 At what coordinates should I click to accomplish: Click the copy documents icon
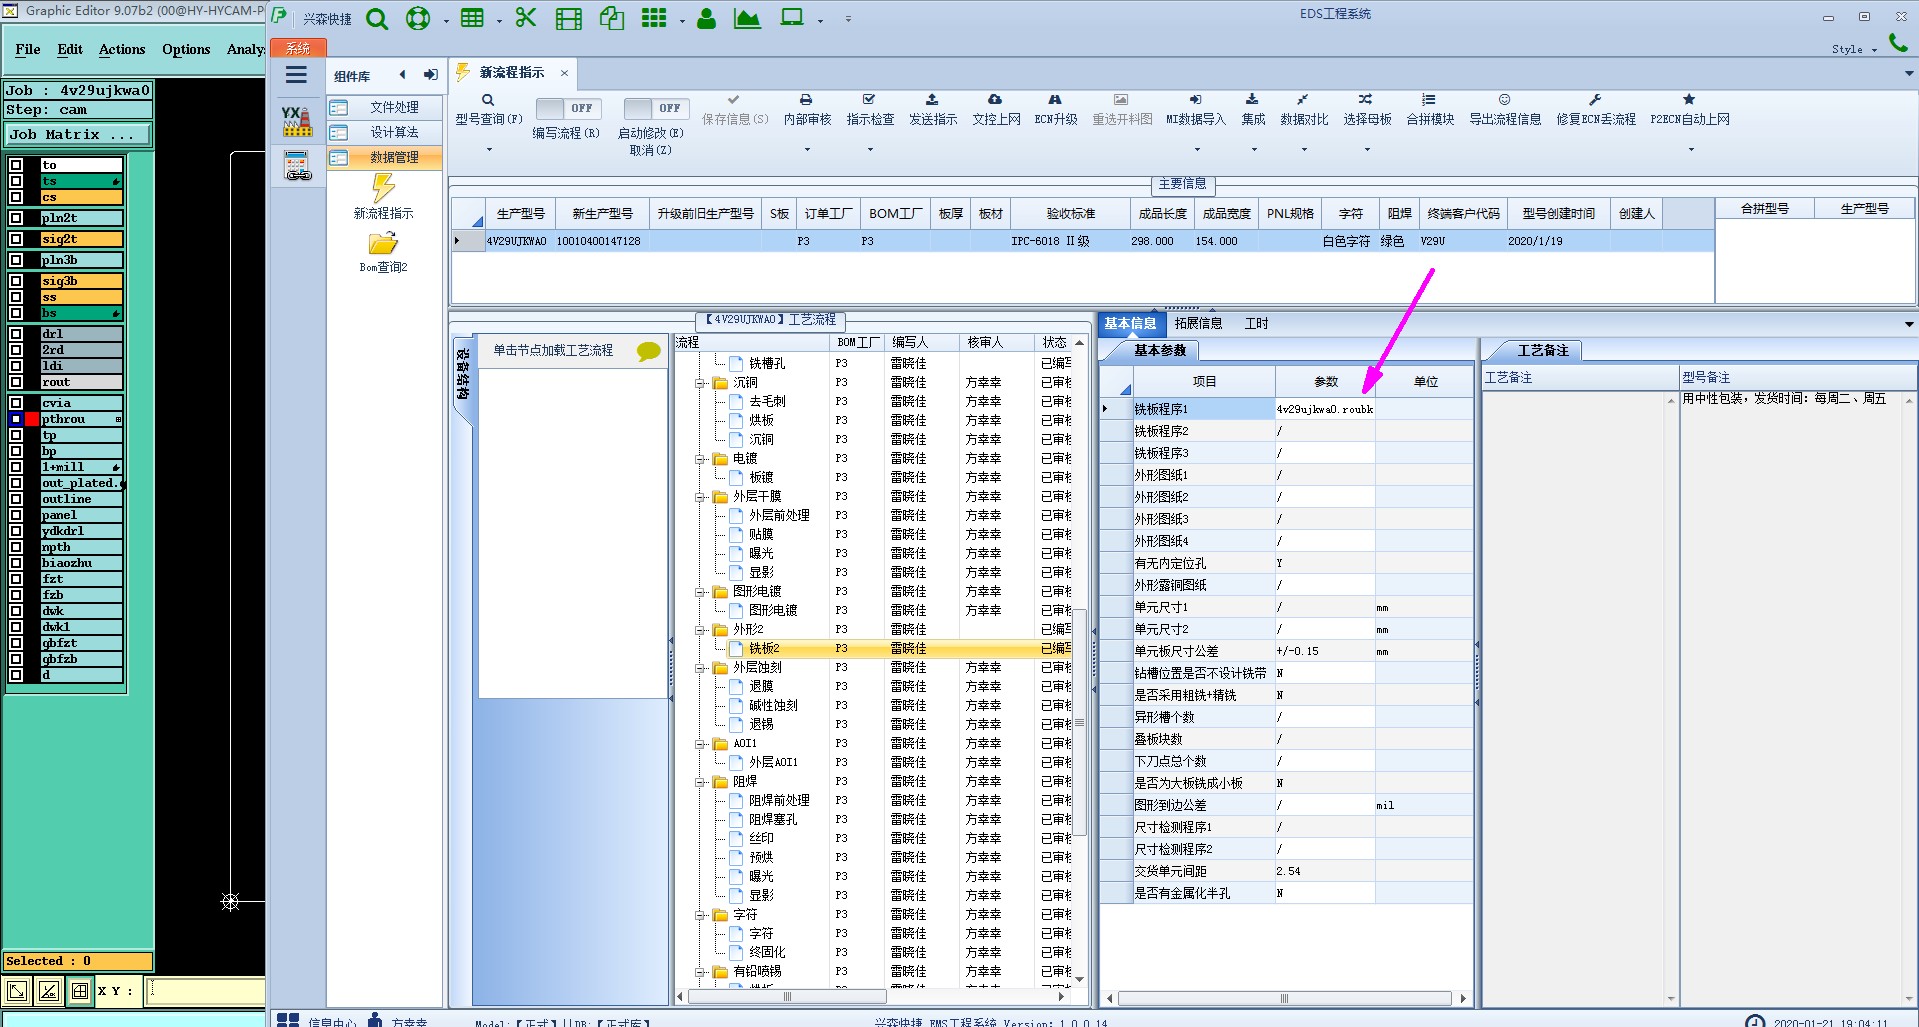click(612, 18)
